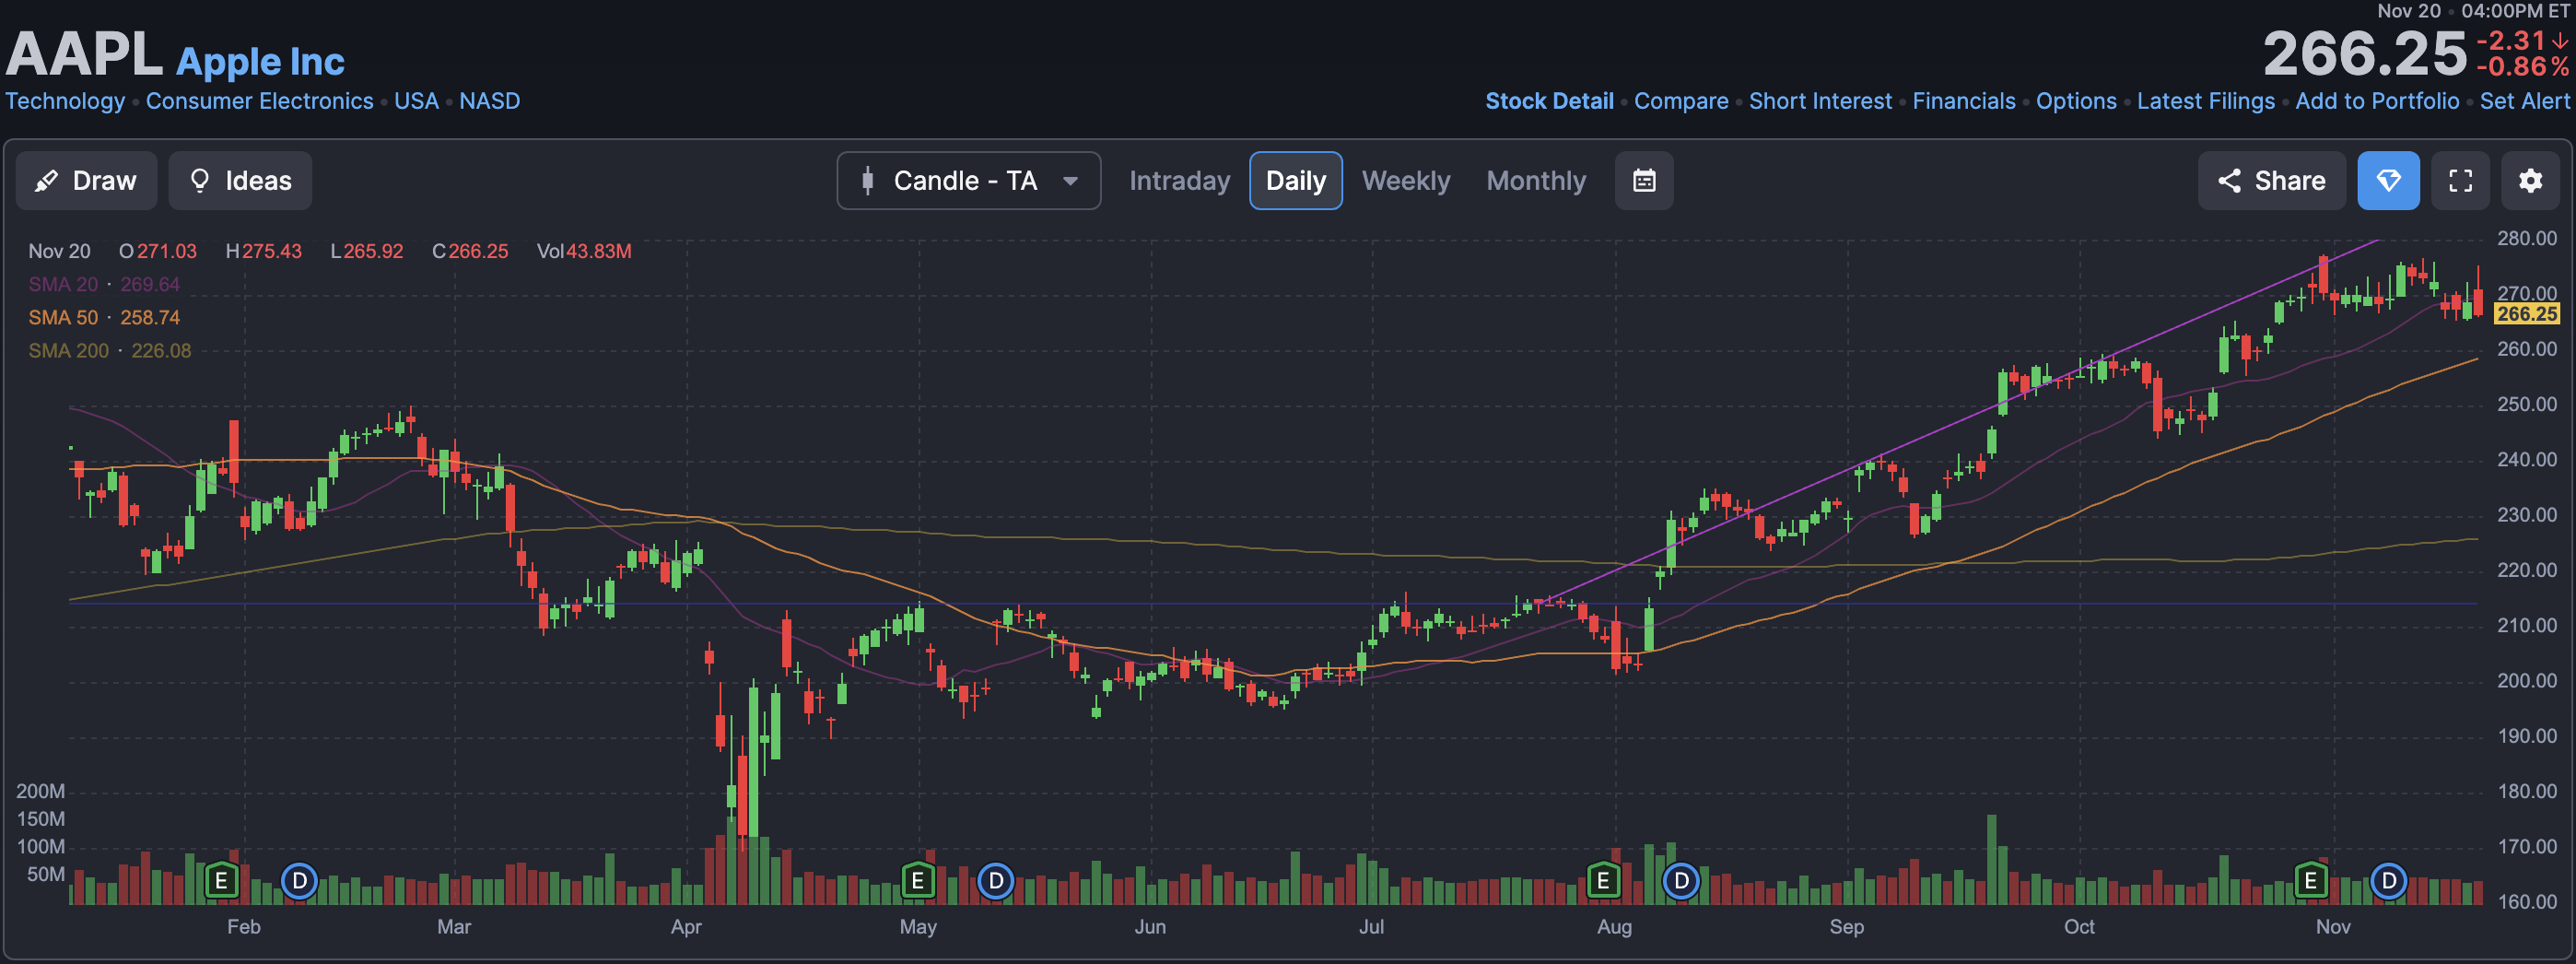The width and height of the screenshot is (2576, 964).
Task: Open chart settings gear
Action: tap(2530, 181)
